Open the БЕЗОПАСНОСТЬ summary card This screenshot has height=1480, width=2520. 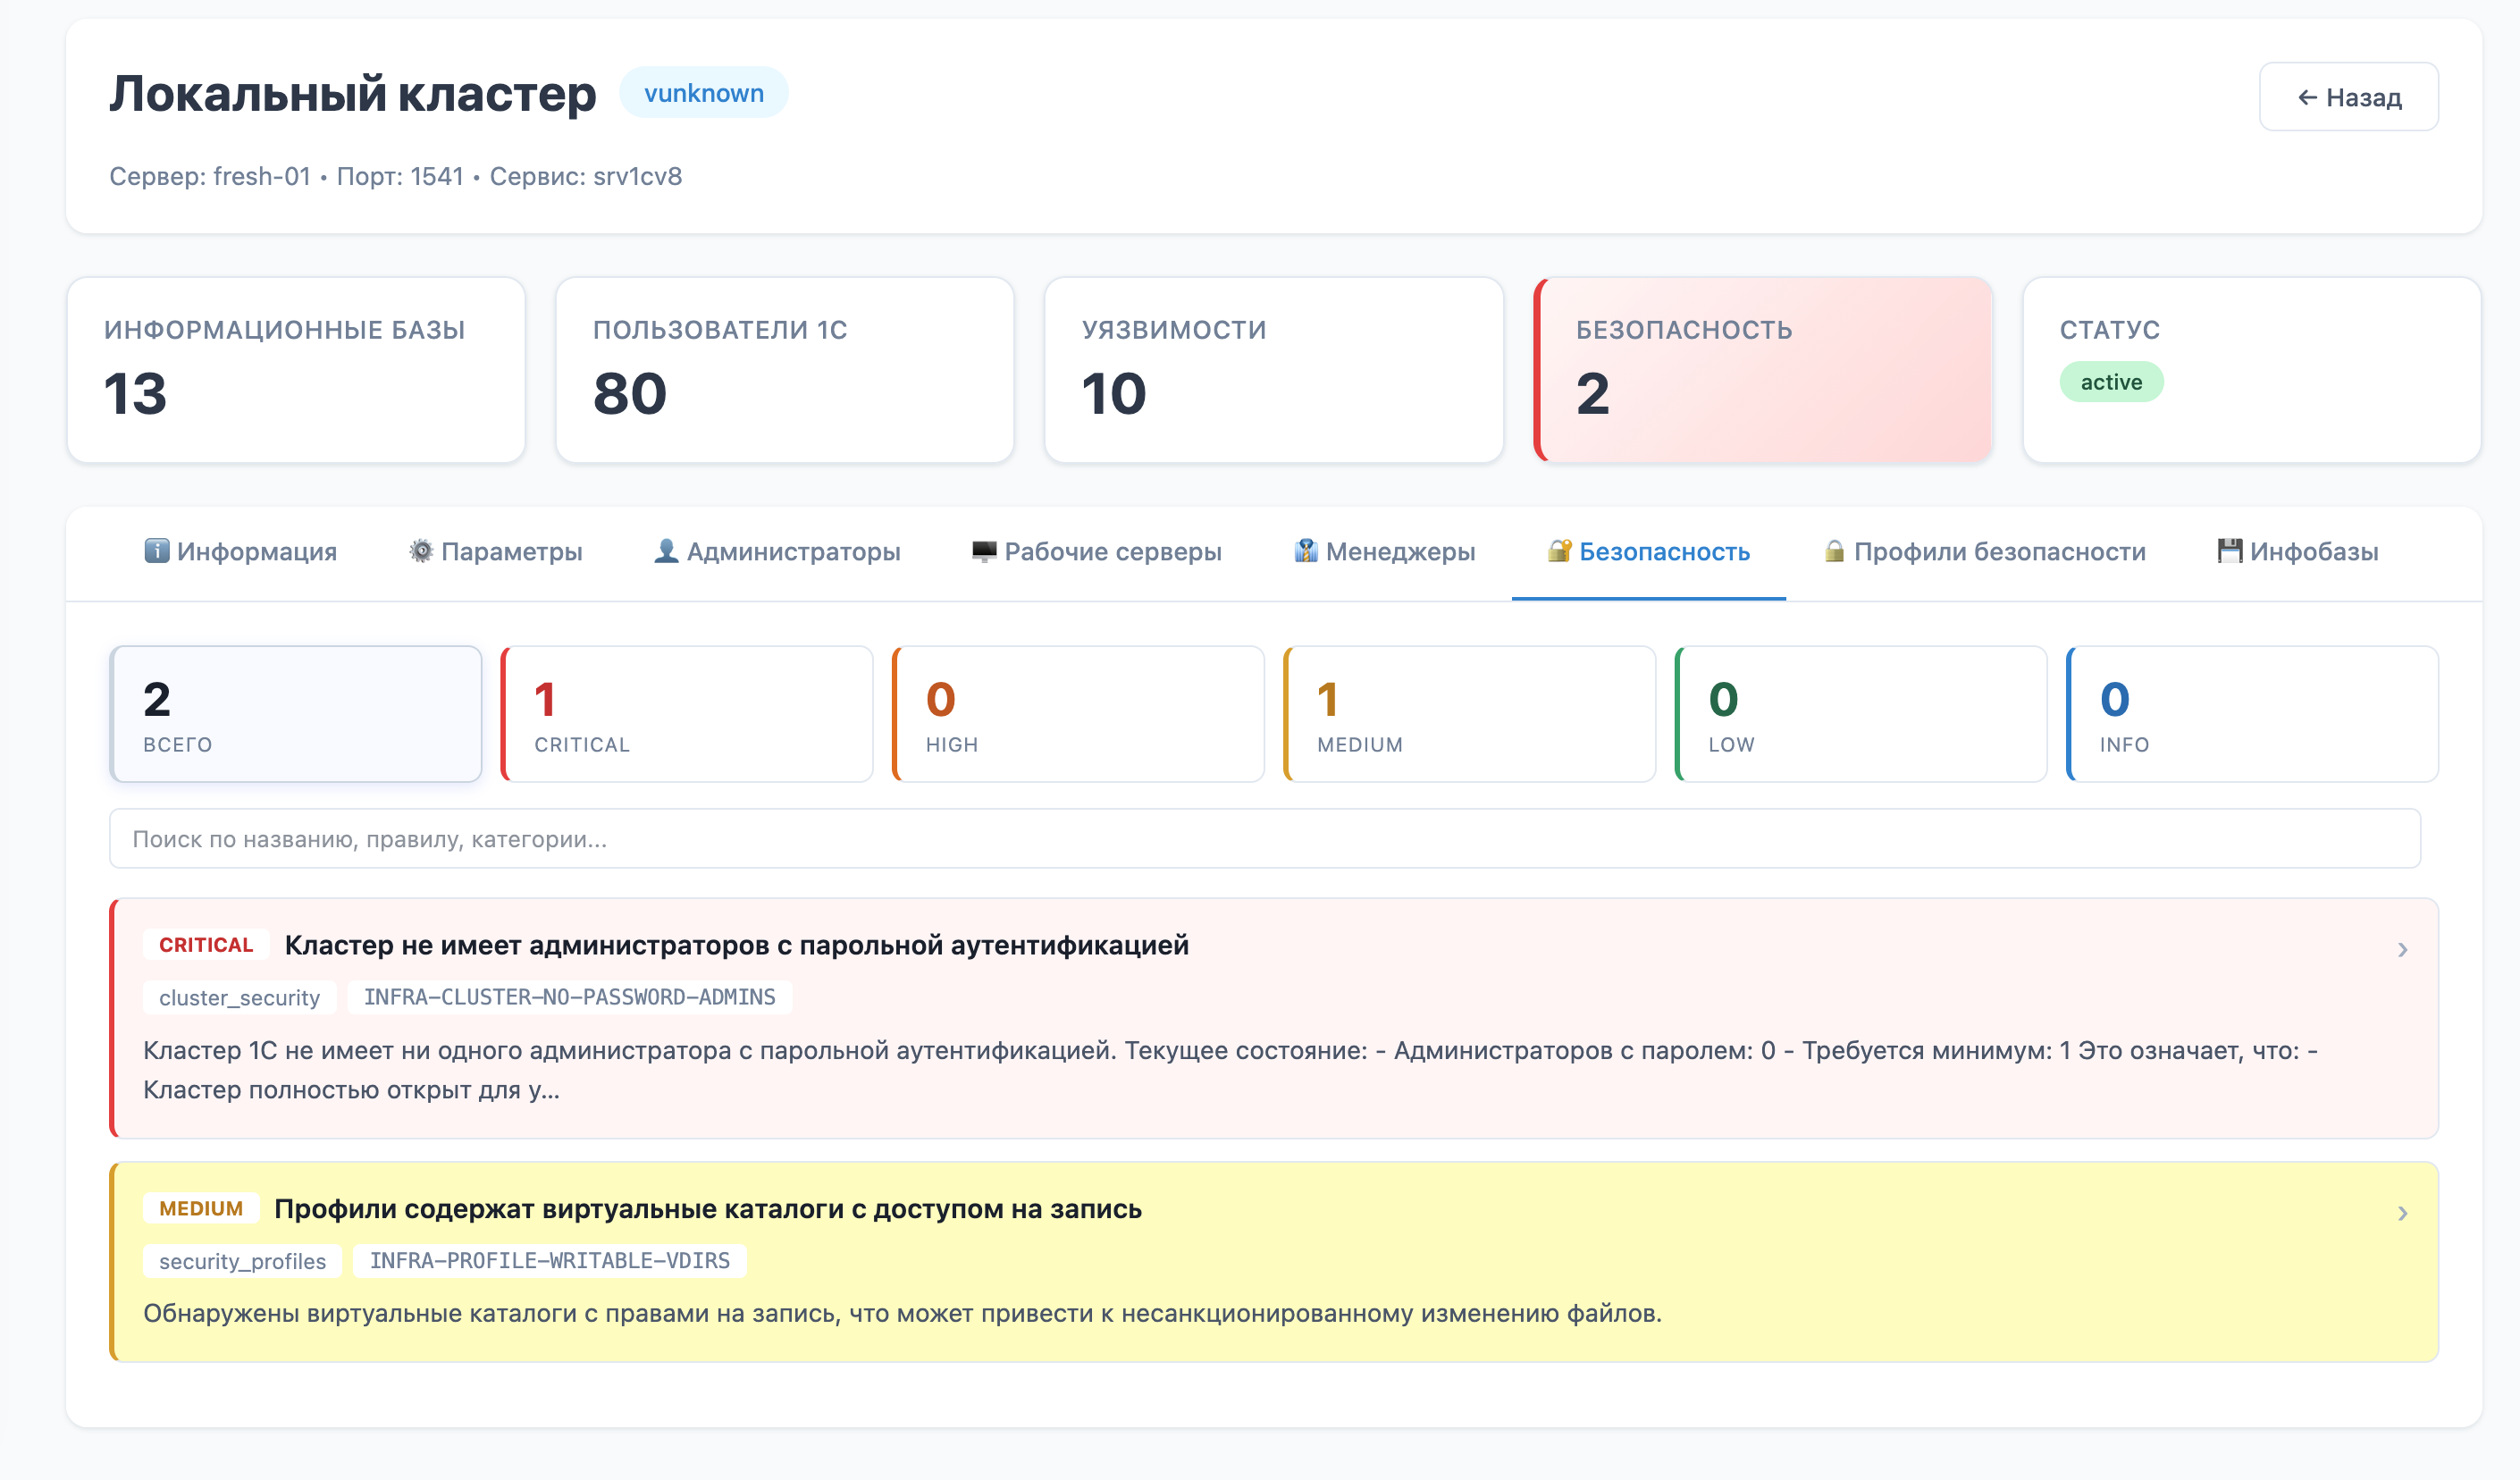(x=1760, y=370)
